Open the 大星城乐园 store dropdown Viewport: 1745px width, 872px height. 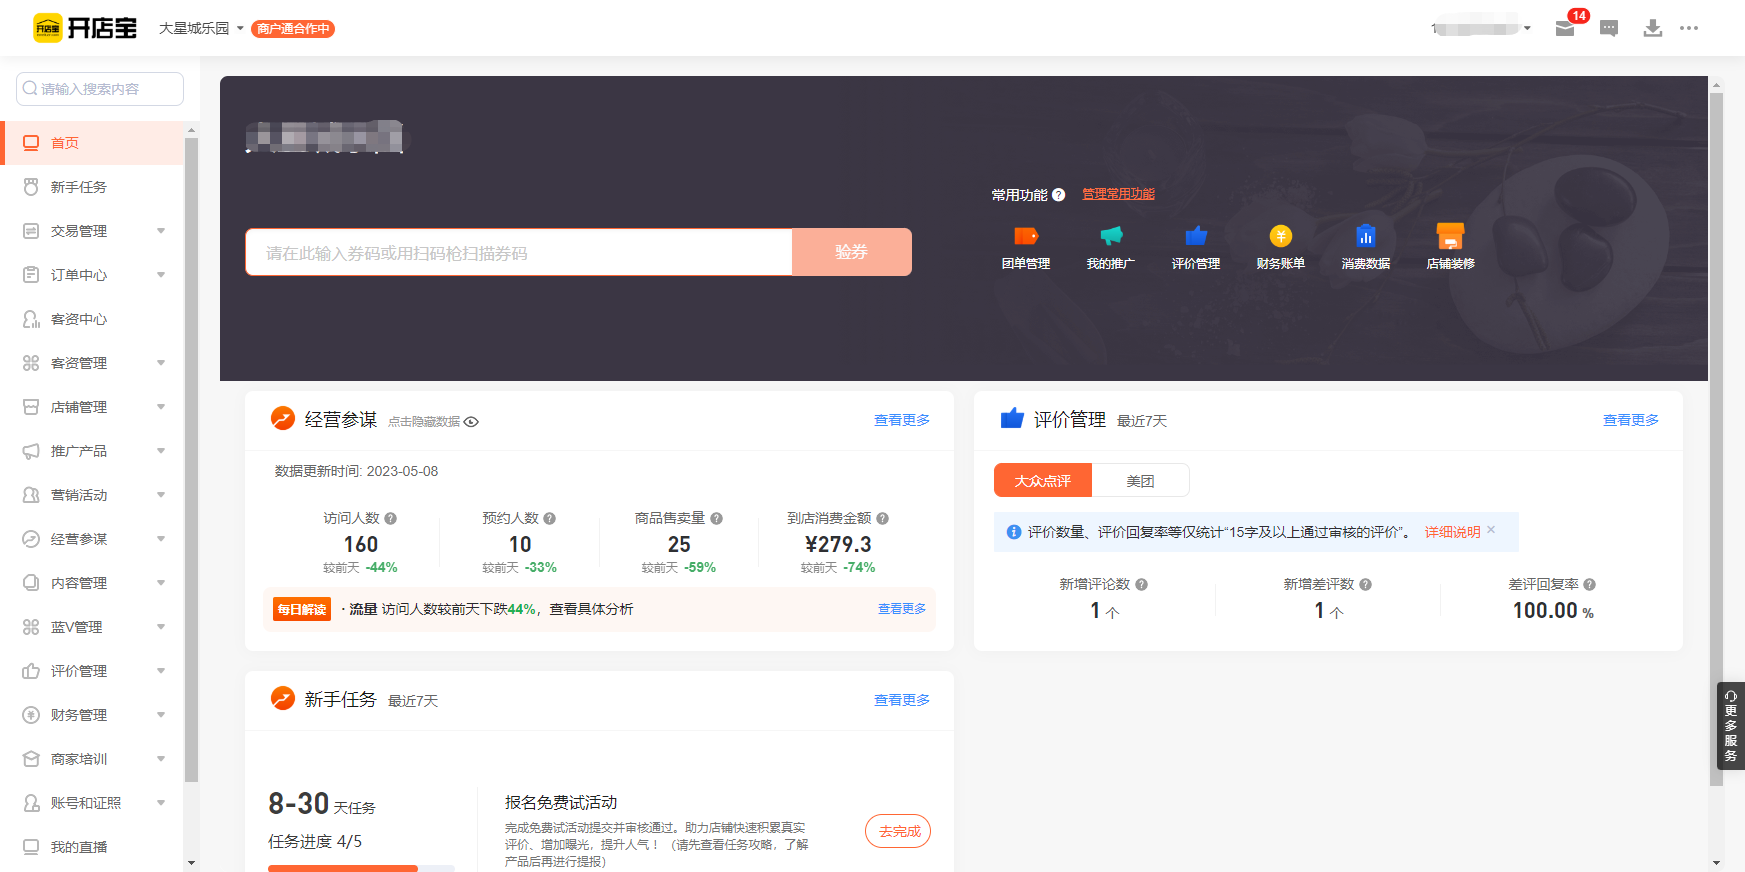pyautogui.click(x=201, y=28)
